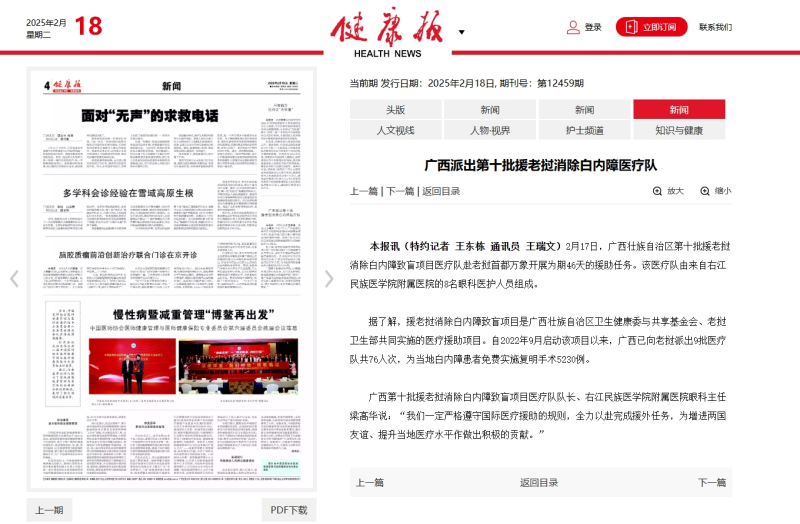Image resolution: width=800 pixels, height=524 pixels.
Task: Click the subscribe icon in red button
Action: coord(632,27)
